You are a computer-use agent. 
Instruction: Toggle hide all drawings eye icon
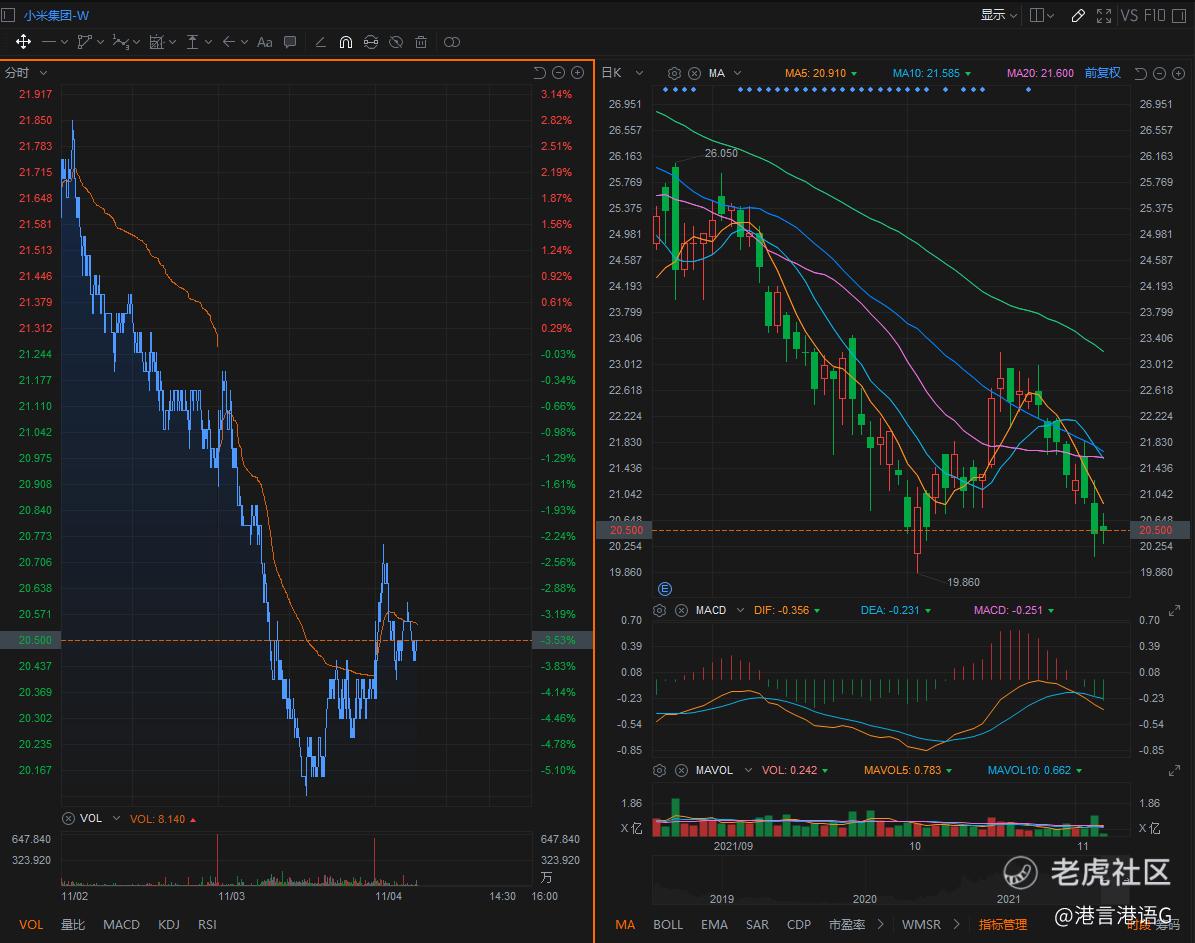pos(396,42)
